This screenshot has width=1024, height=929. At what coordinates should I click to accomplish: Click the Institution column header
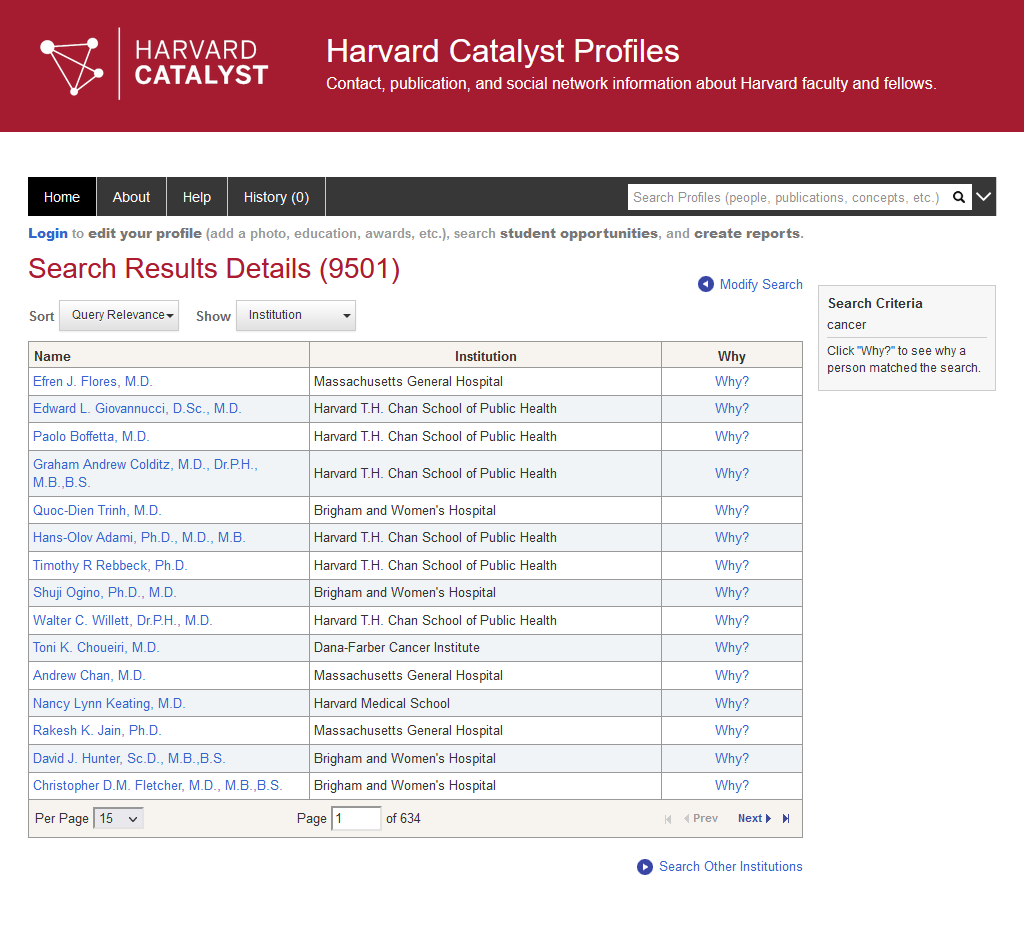click(486, 356)
